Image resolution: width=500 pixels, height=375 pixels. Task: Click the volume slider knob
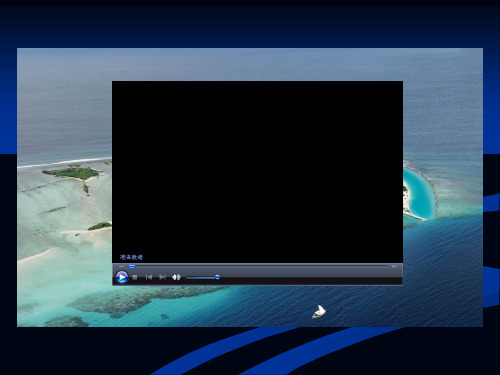[217, 277]
